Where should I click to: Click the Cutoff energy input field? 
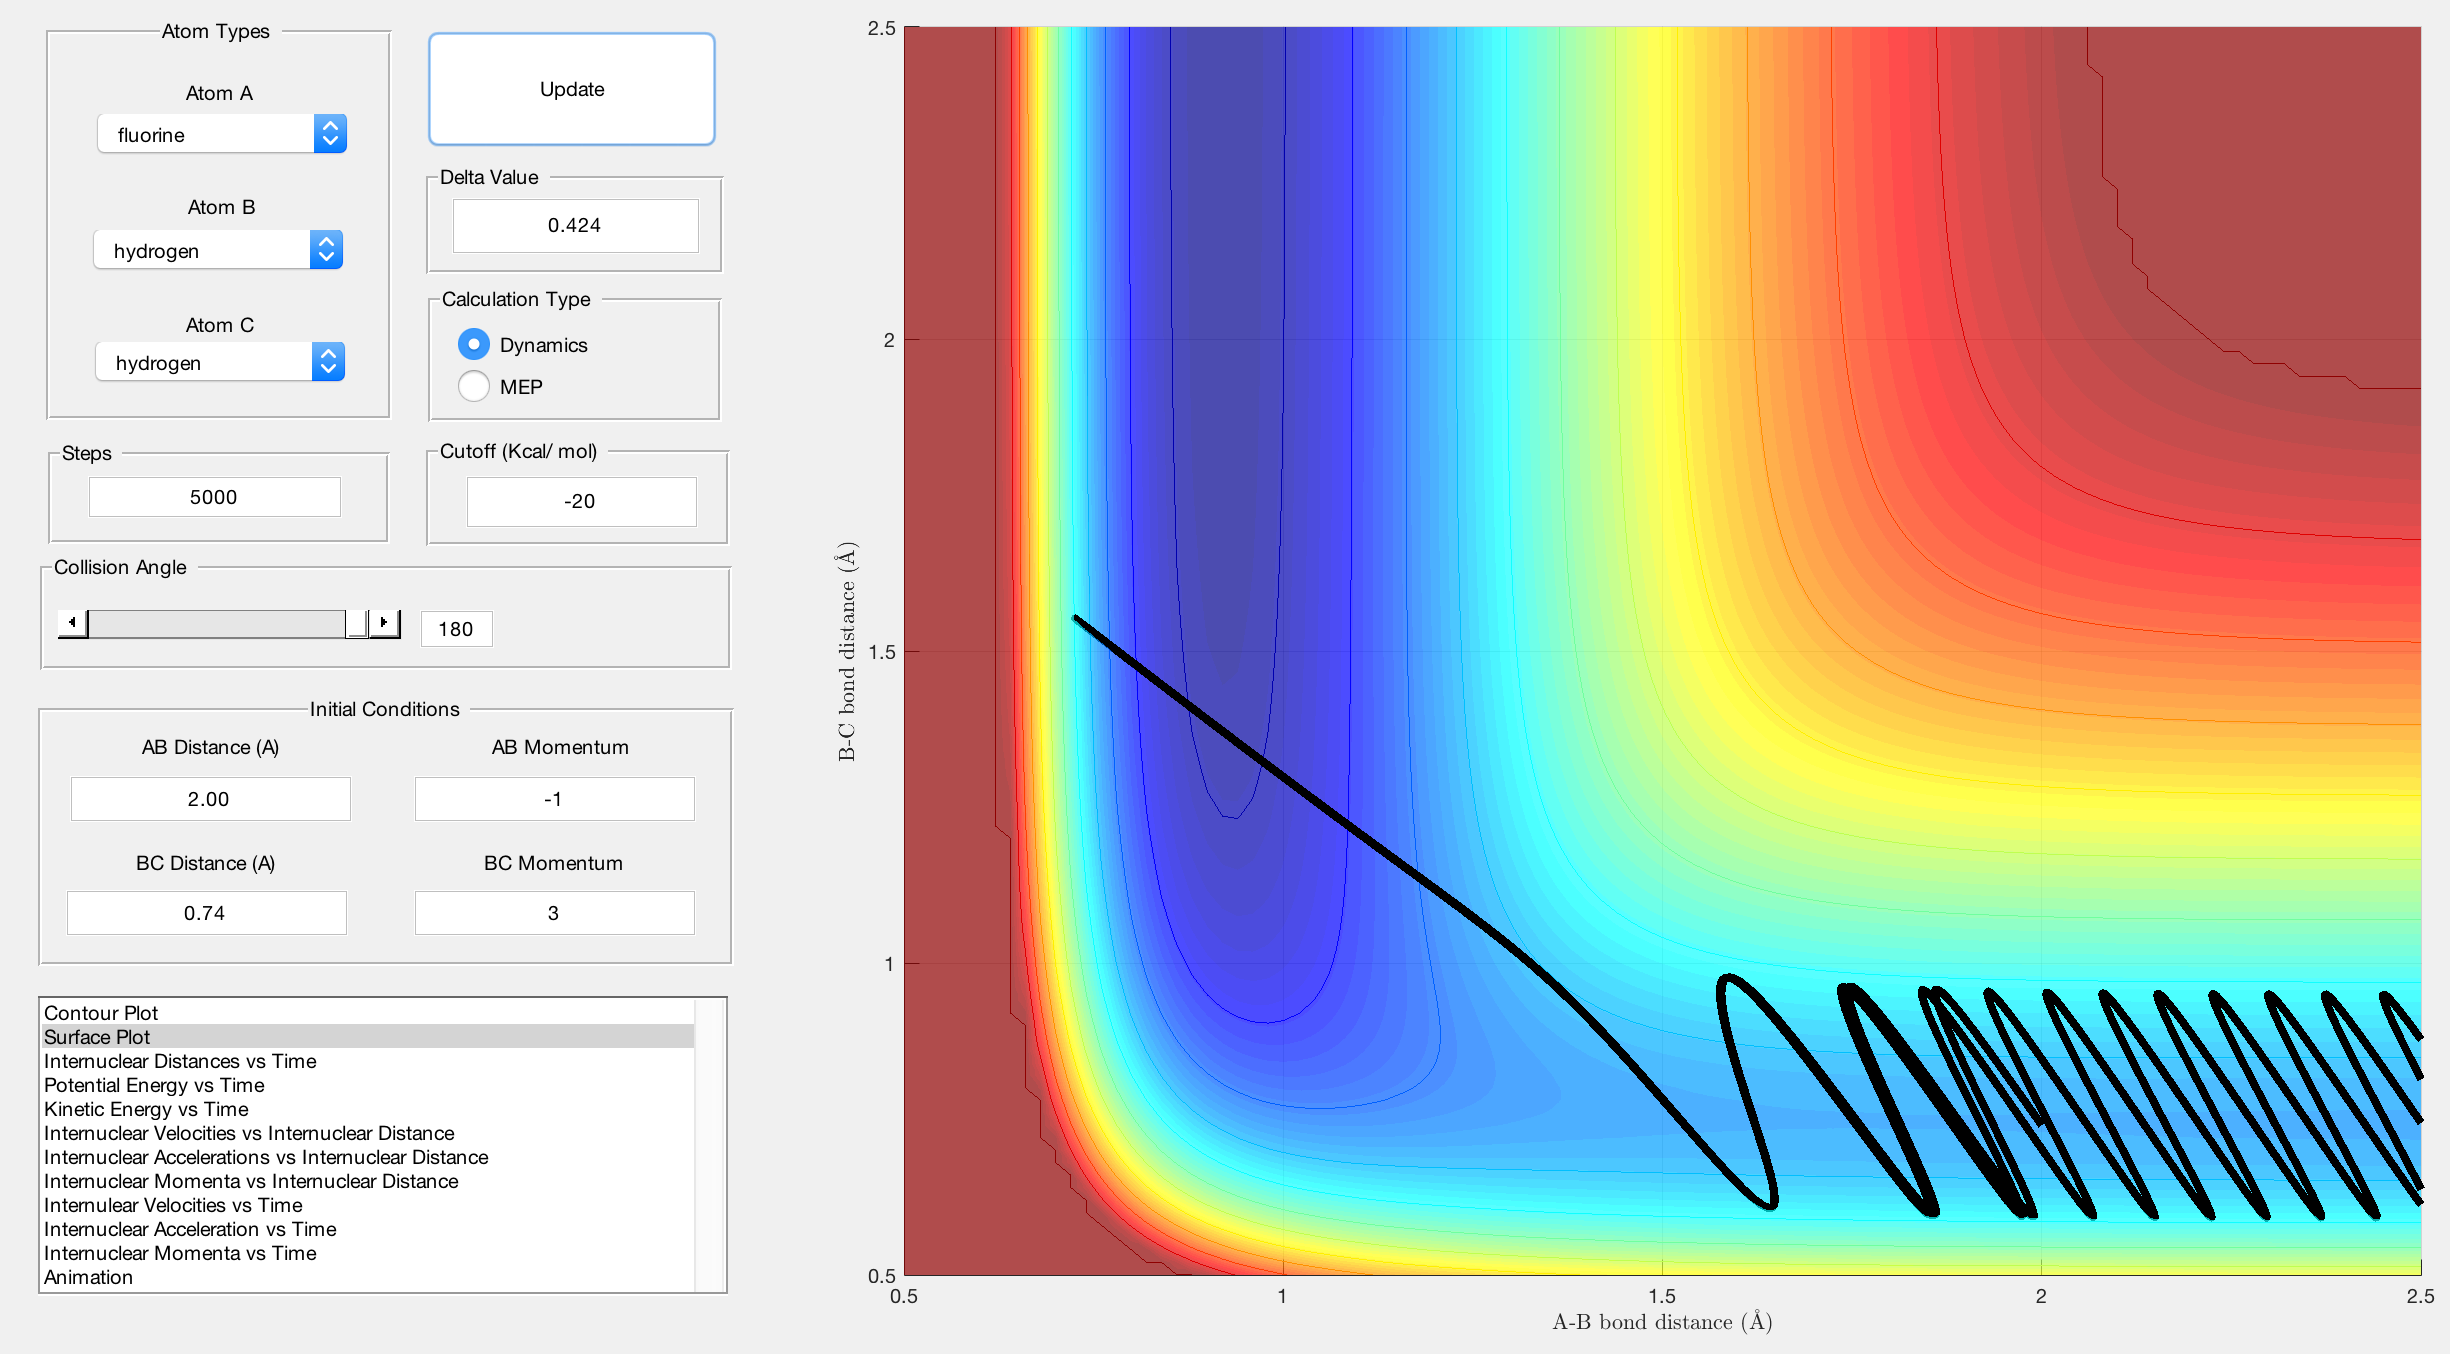pyautogui.click(x=580, y=501)
